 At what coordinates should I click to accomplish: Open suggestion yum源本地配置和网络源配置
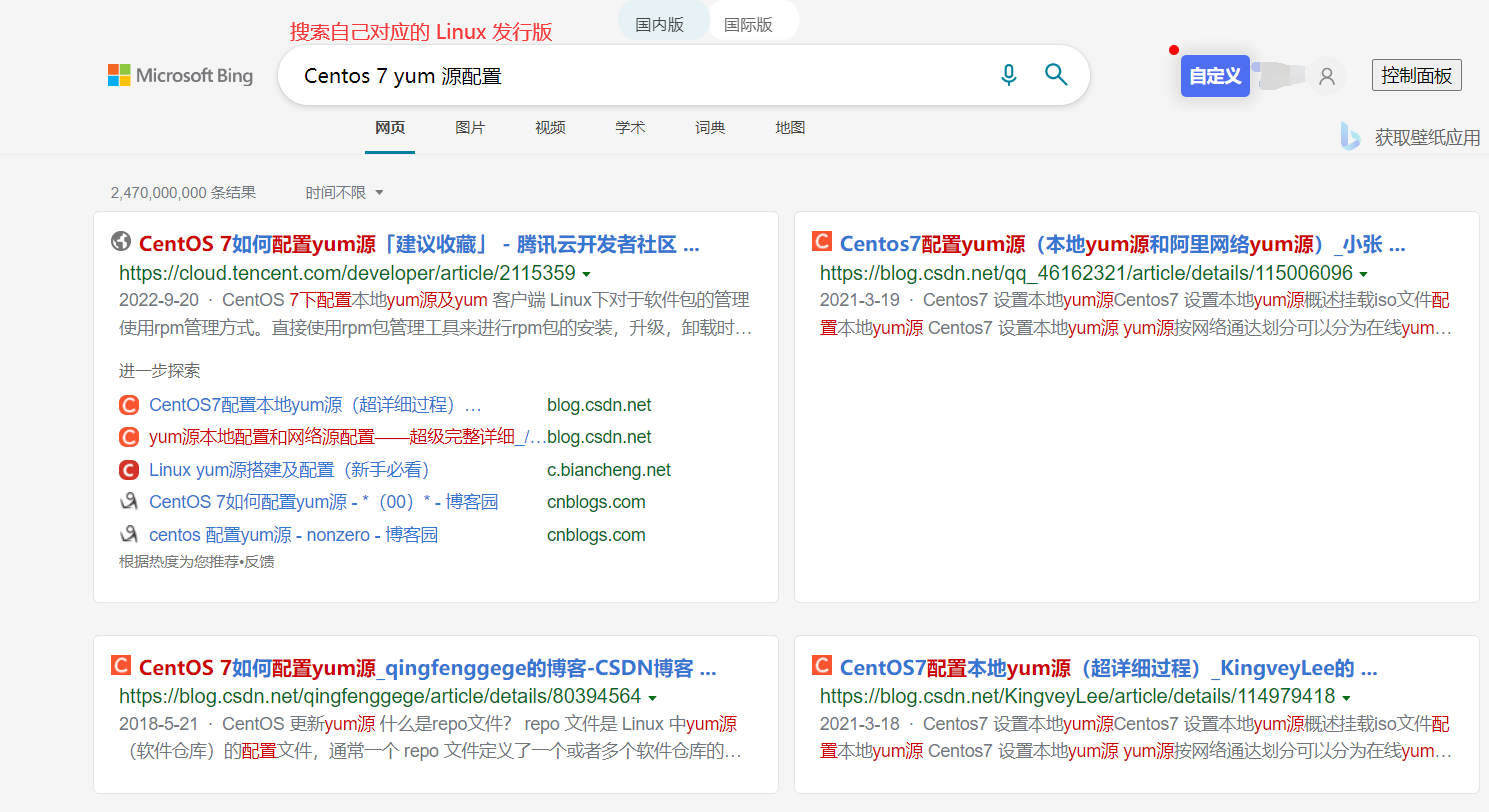[x=348, y=437]
